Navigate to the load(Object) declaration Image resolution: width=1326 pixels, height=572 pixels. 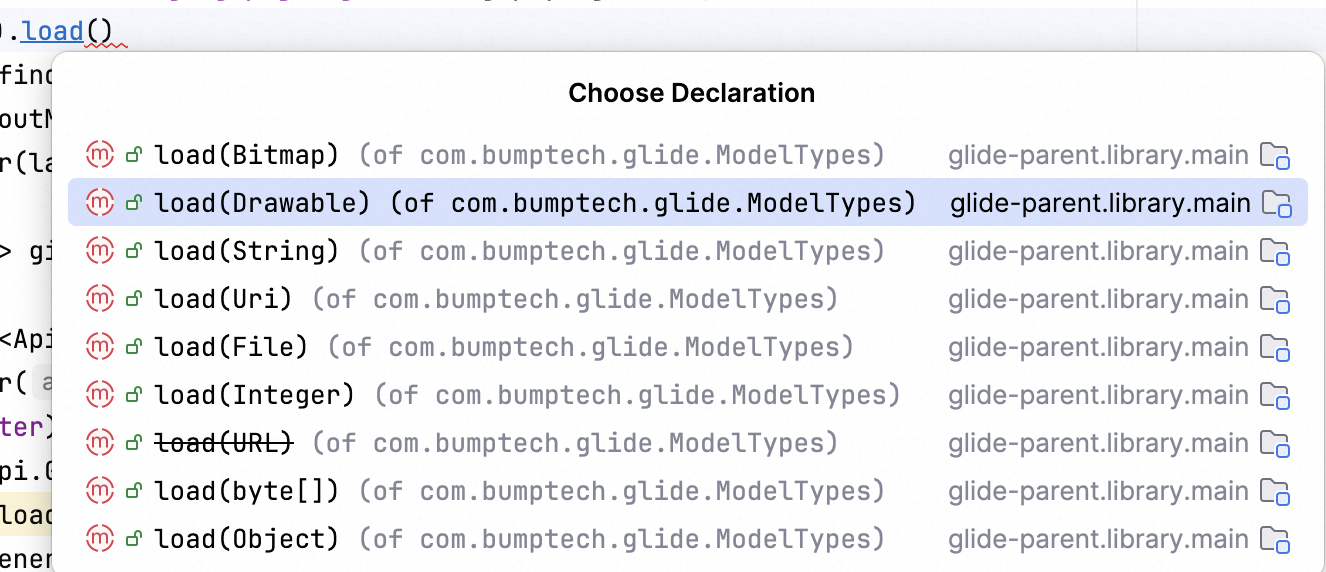[247, 539]
